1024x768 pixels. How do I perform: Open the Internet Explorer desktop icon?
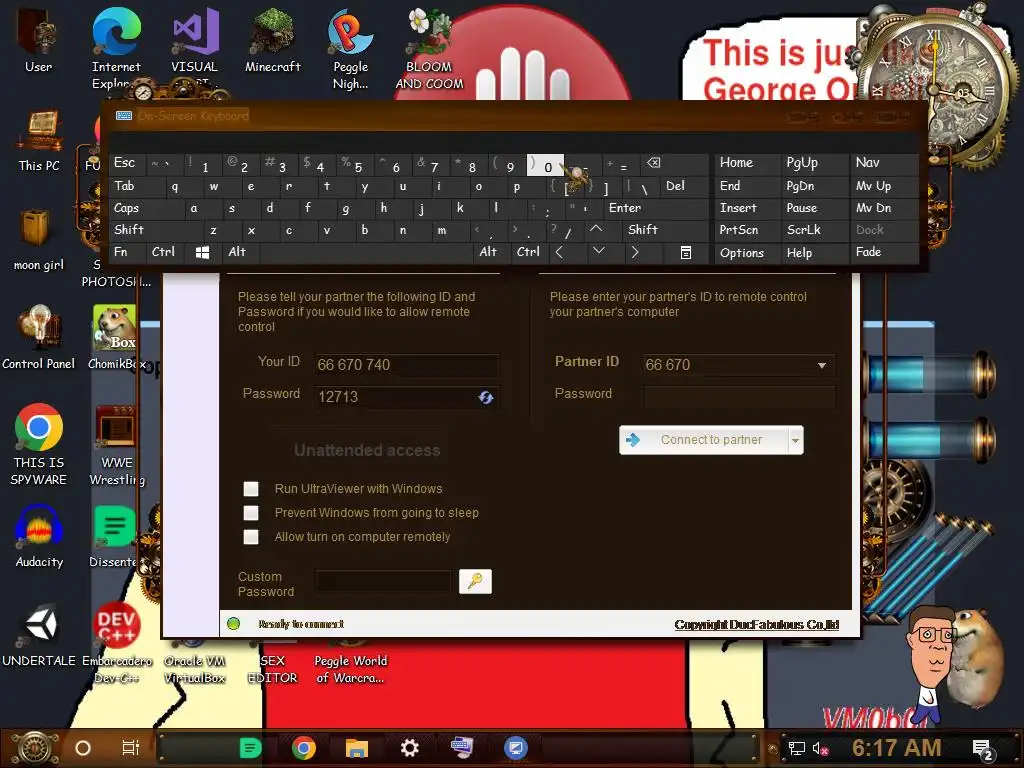coord(116,49)
